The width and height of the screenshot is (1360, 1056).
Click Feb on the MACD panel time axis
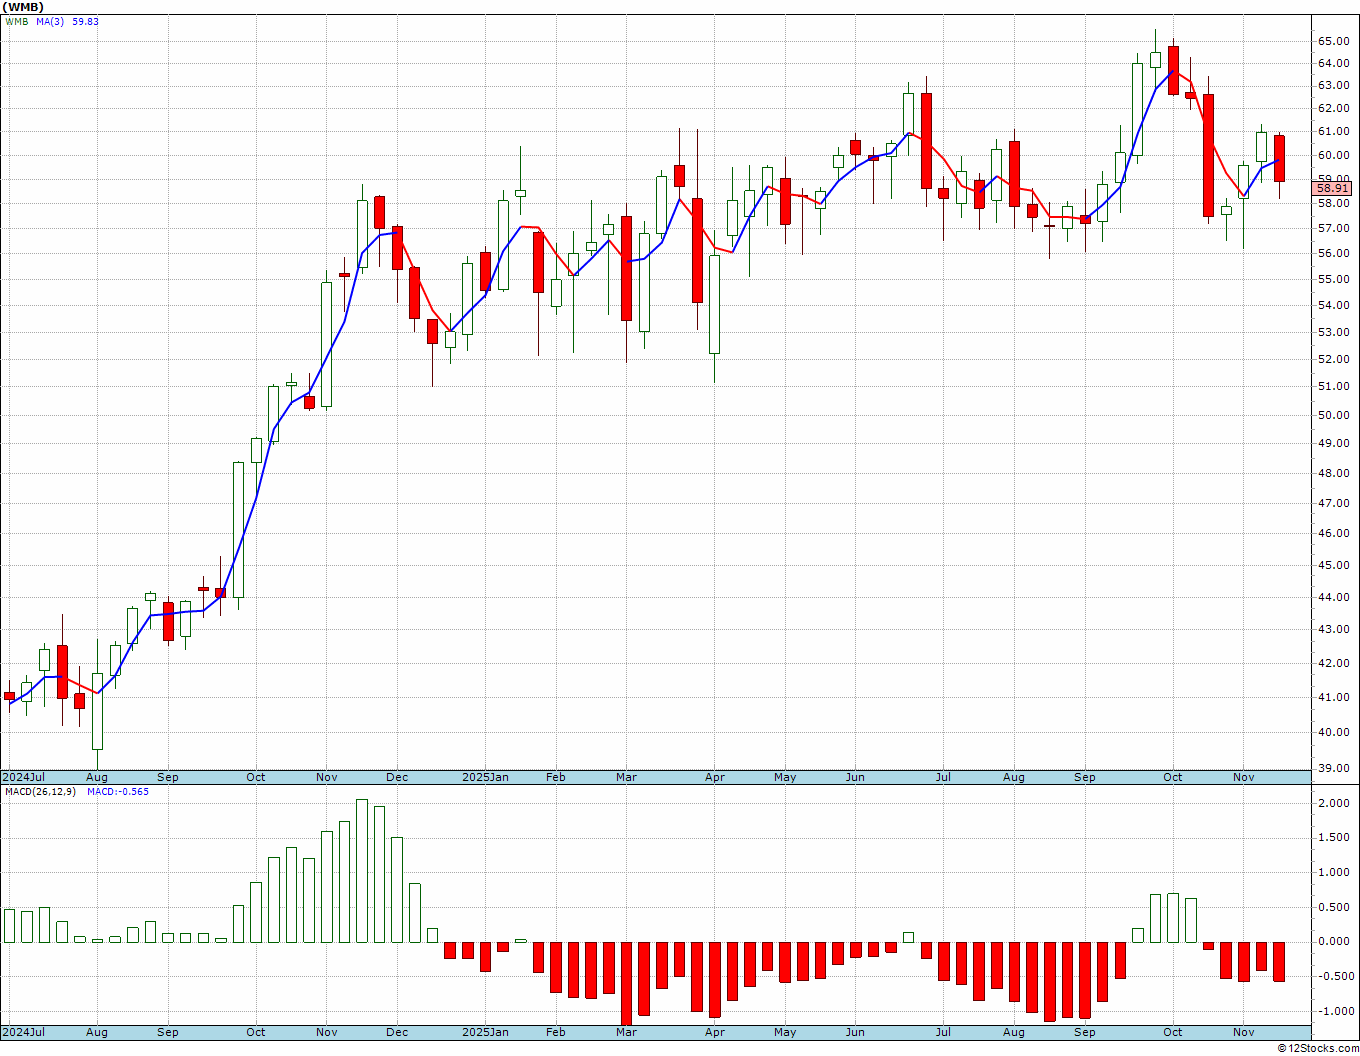(555, 1032)
